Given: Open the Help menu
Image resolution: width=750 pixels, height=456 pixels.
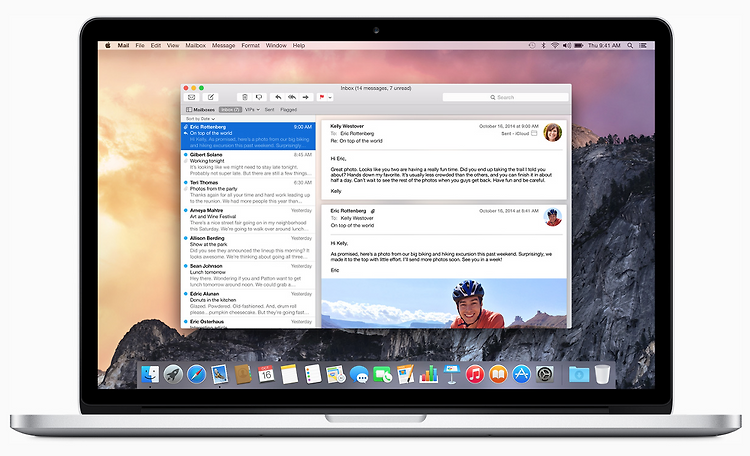Looking at the screenshot, I should pyautogui.click(x=298, y=45).
